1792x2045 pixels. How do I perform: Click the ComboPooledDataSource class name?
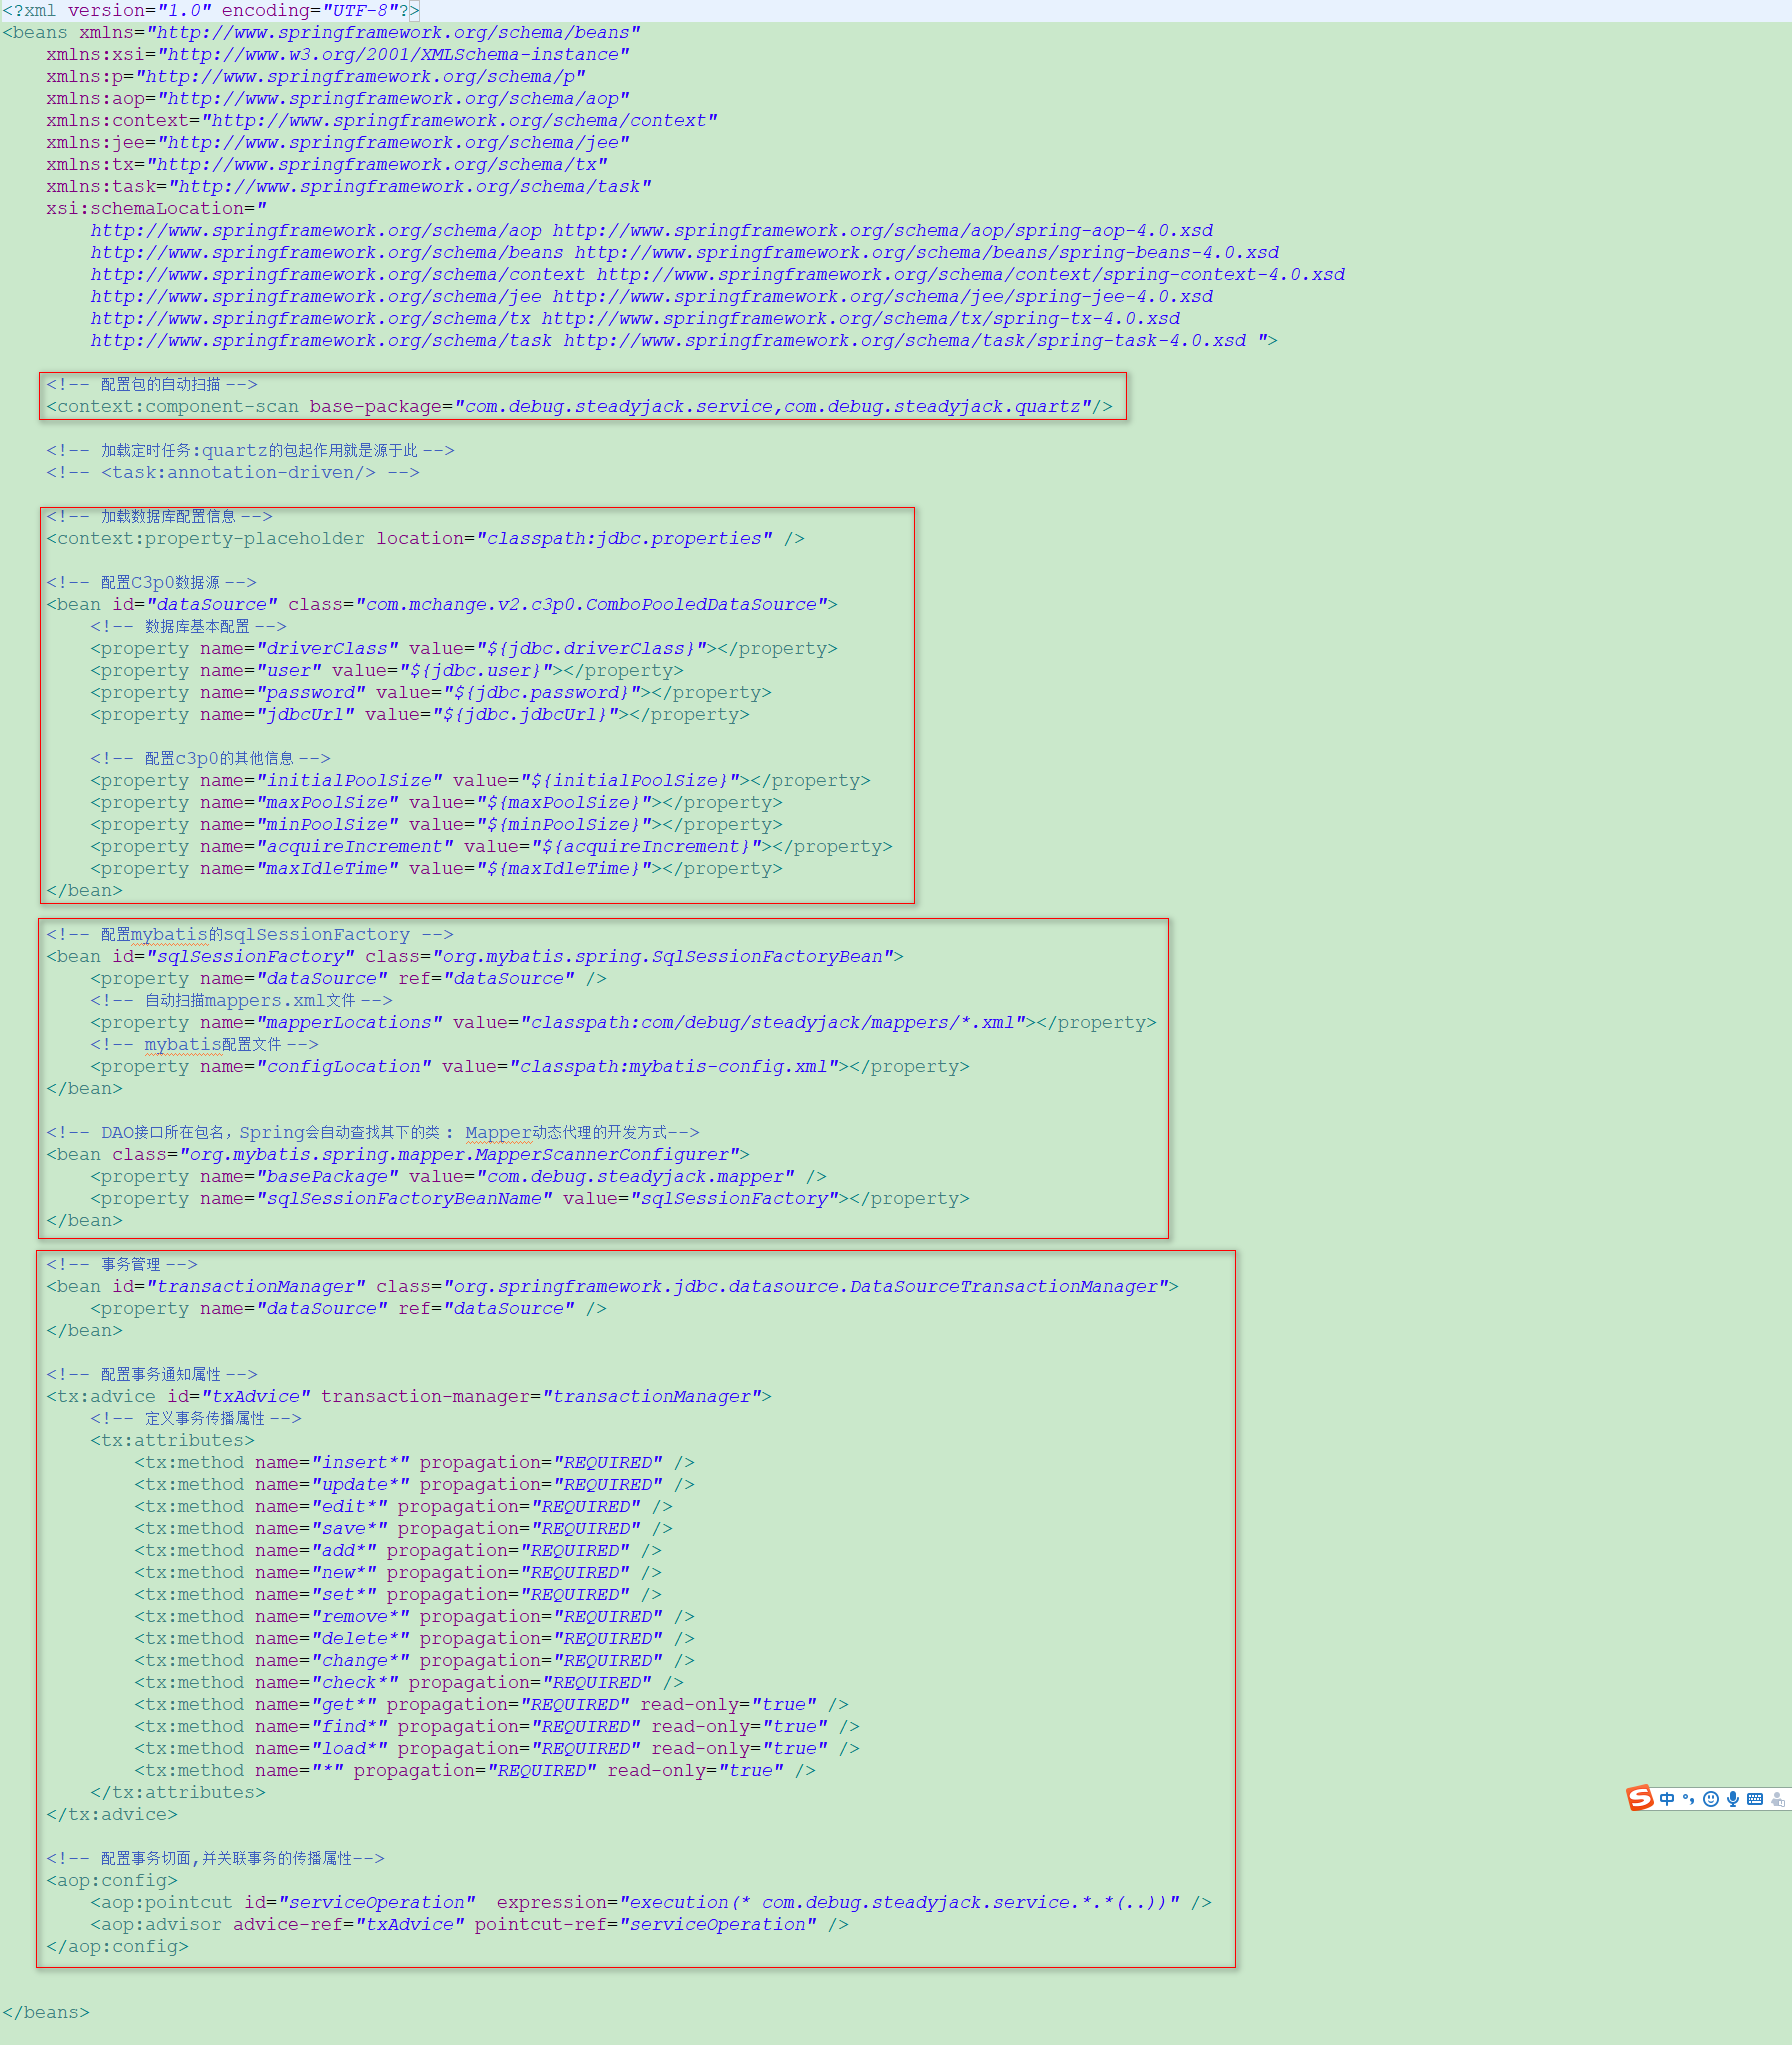tap(592, 605)
